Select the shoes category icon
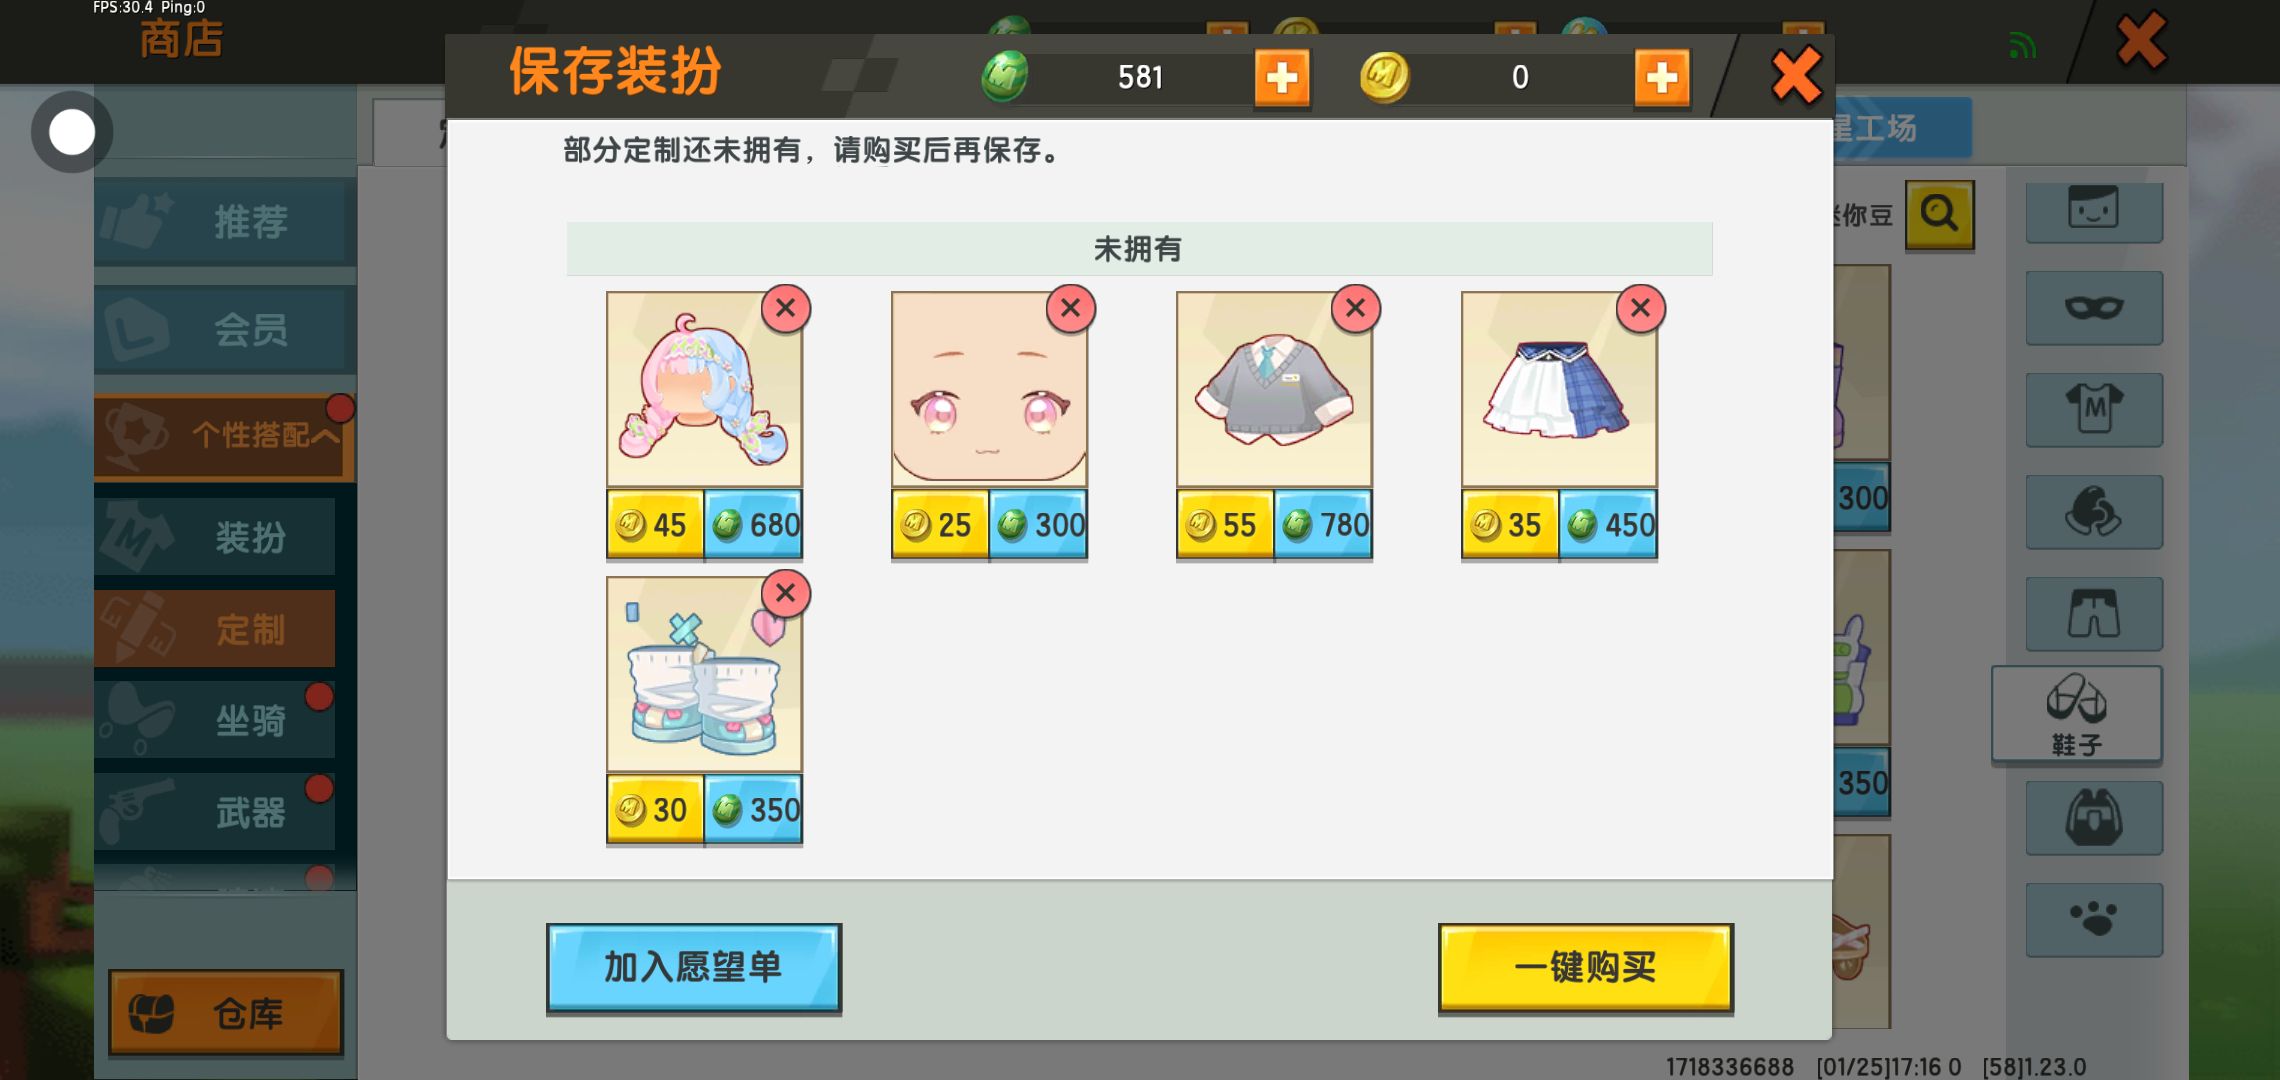The image size is (2280, 1080). pos(2077,714)
